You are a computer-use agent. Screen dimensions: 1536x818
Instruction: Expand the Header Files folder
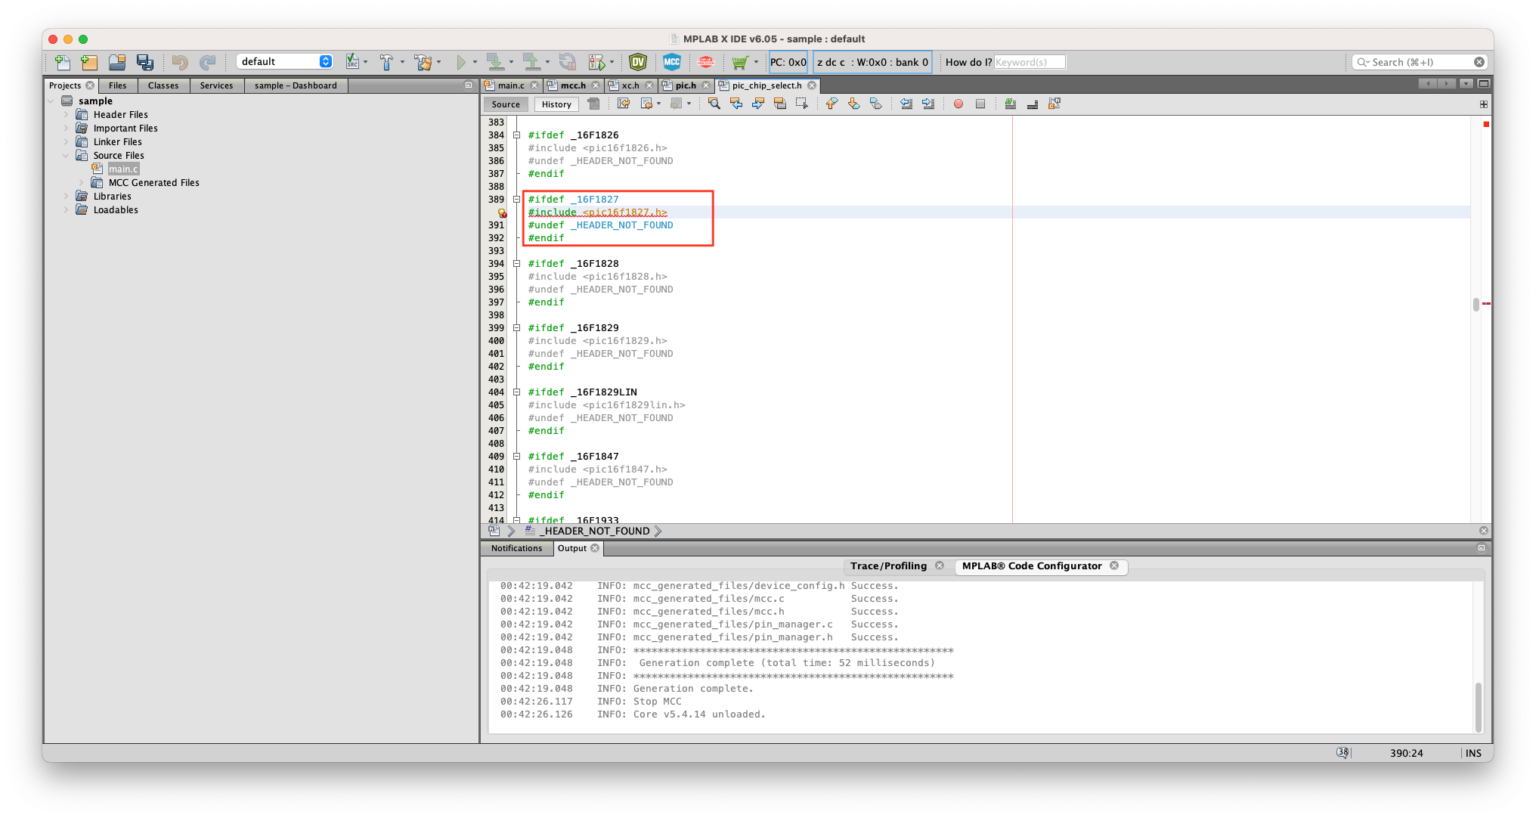point(67,115)
